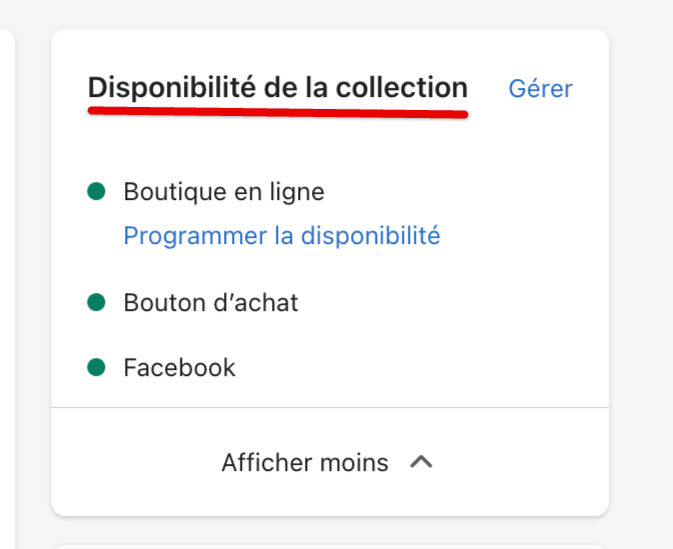Click the word "collection" in the heading
The image size is (673, 549).
(x=401, y=88)
